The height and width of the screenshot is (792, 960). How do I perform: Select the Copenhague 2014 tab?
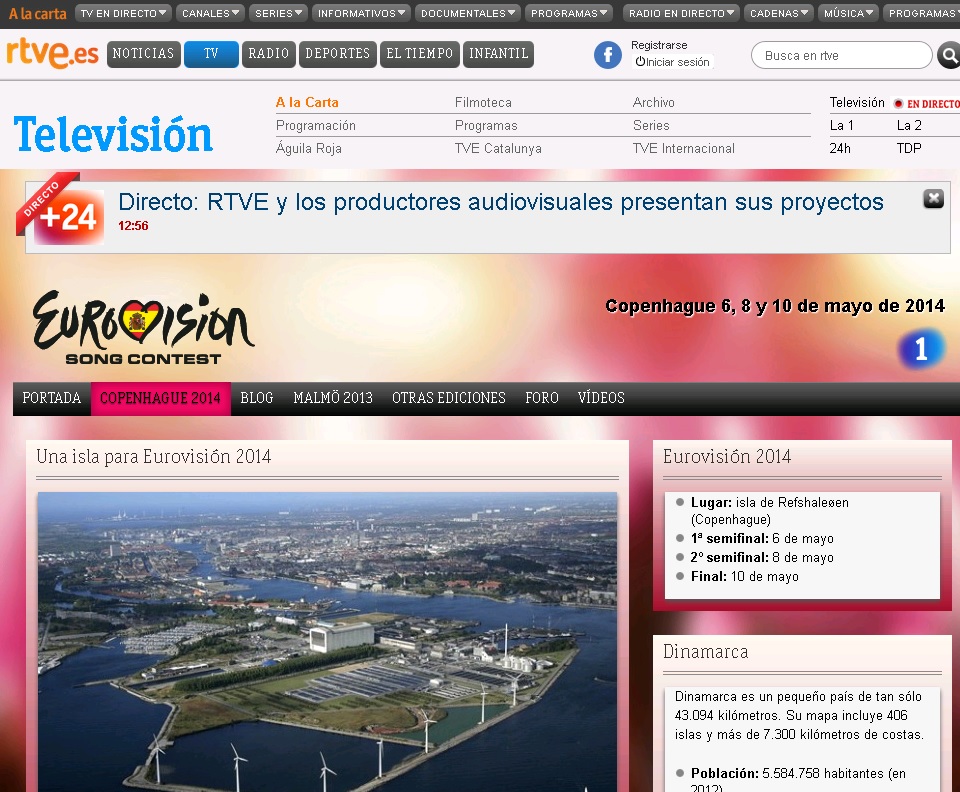click(160, 398)
